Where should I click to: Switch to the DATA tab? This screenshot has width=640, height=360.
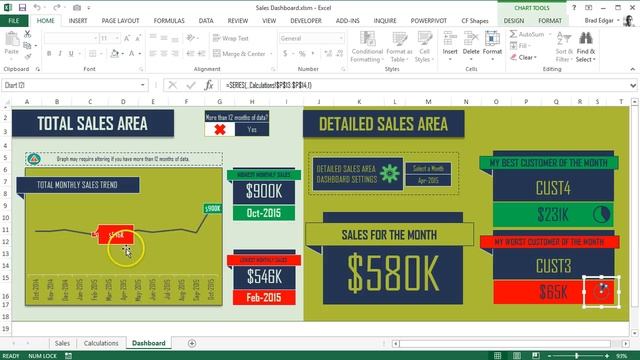(206, 20)
